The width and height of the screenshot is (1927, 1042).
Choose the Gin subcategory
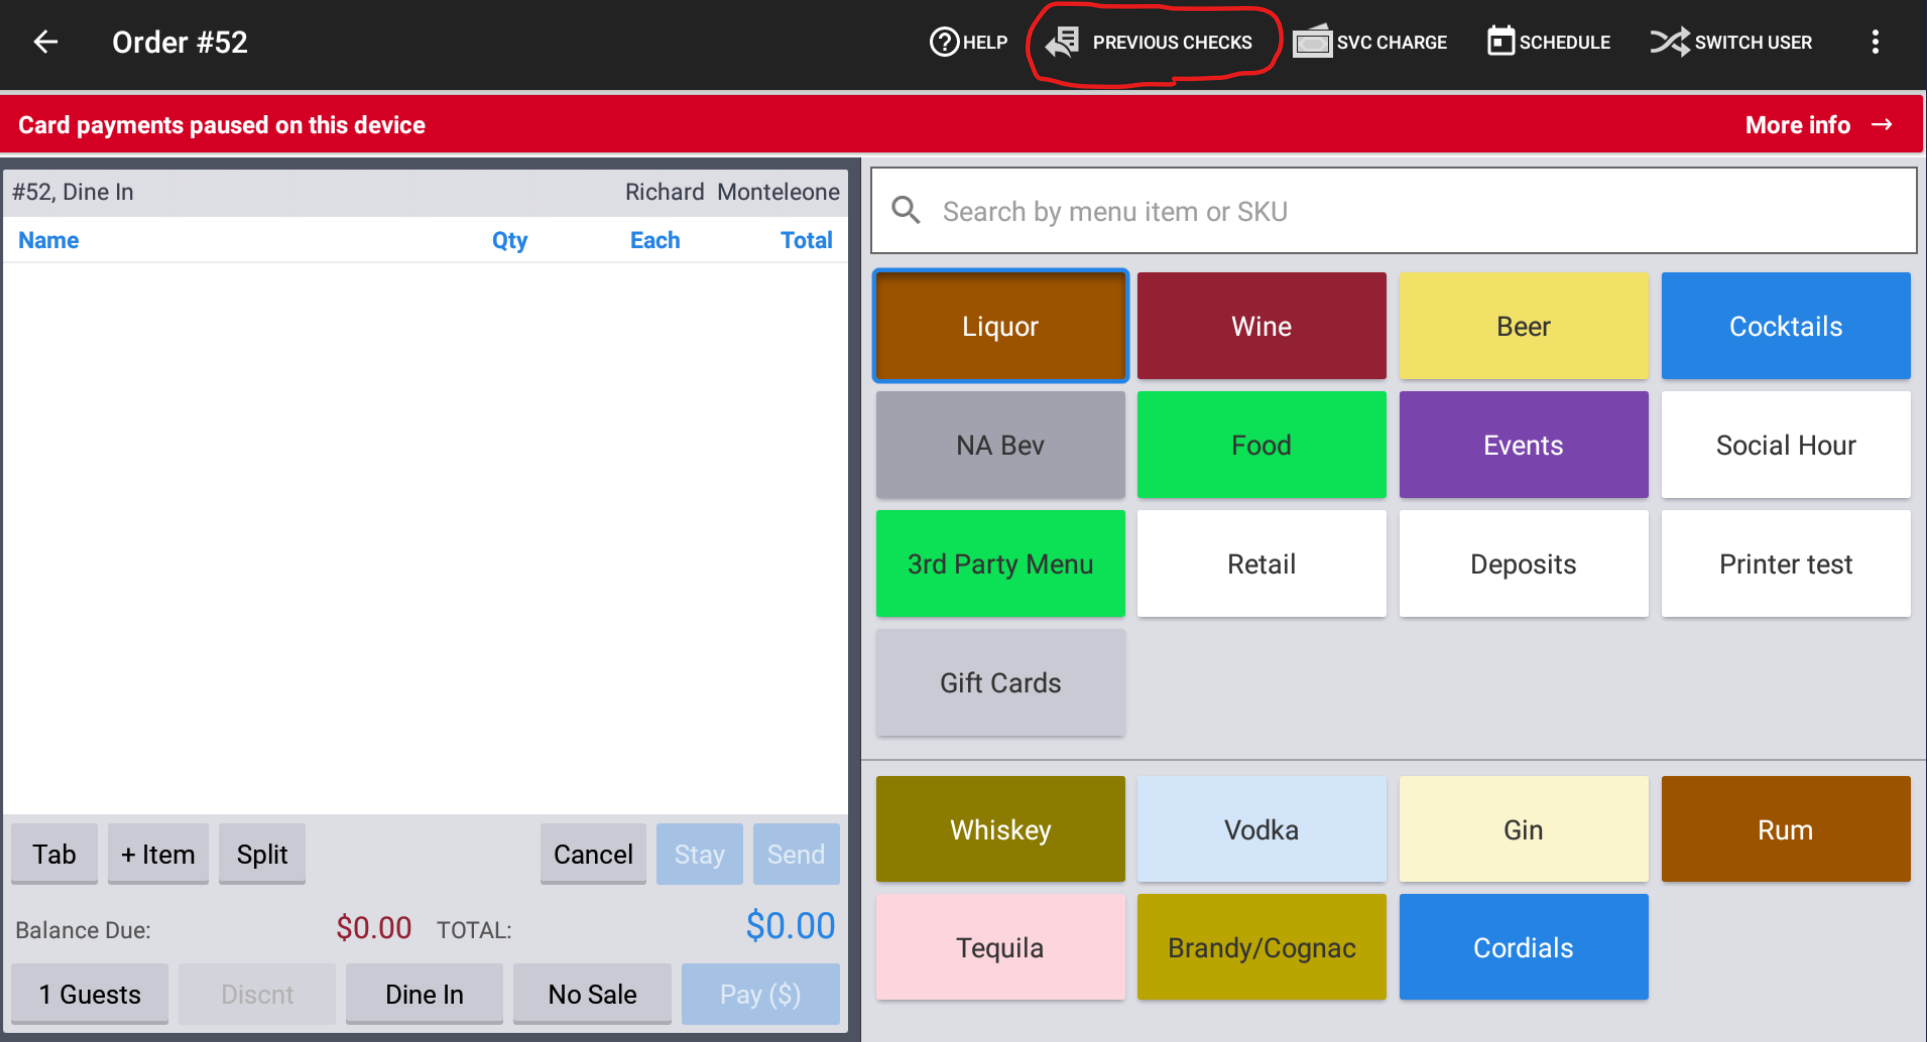click(x=1523, y=829)
